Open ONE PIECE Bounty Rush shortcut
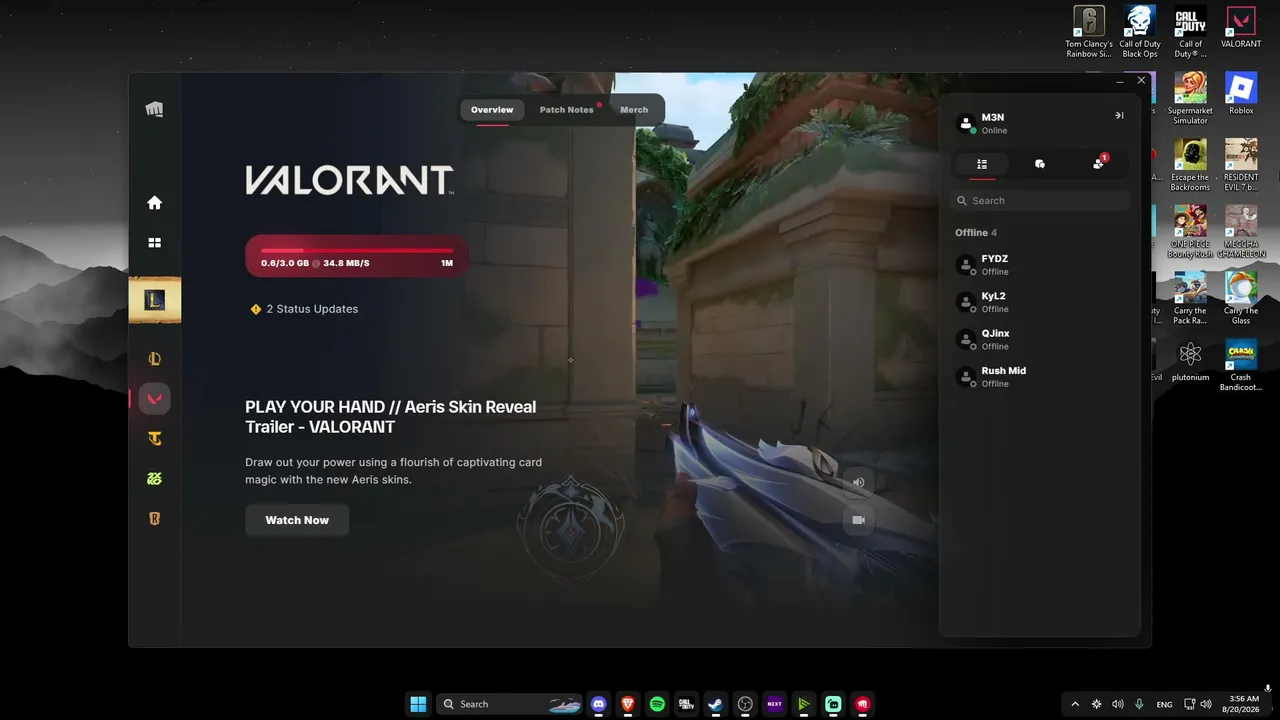The width and height of the screenshot is (1280, 720). 1190,232
